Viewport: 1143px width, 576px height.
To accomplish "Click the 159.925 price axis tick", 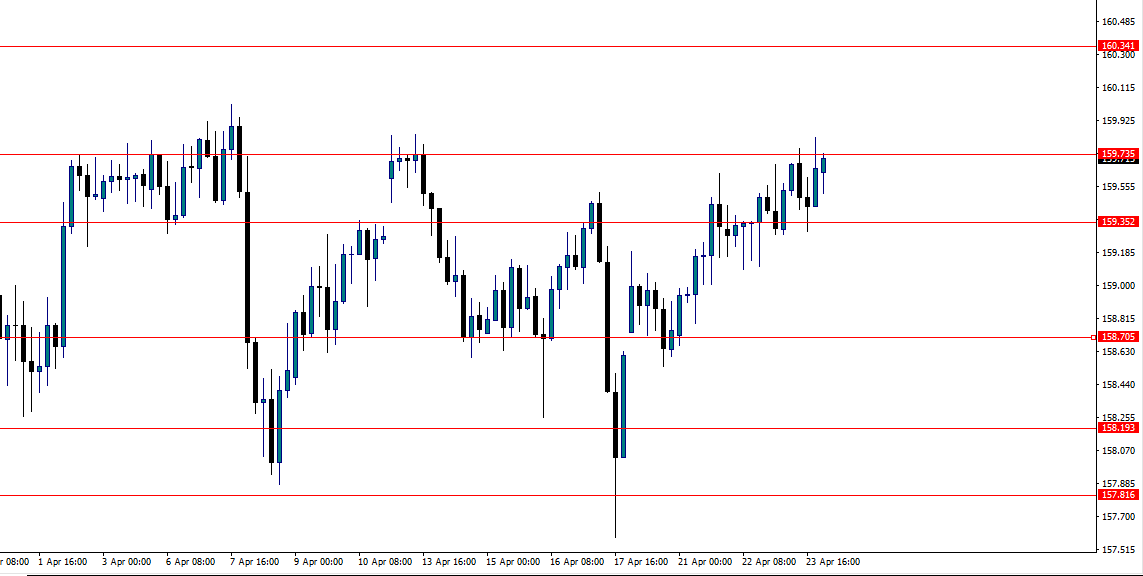I will point(1118,120).
